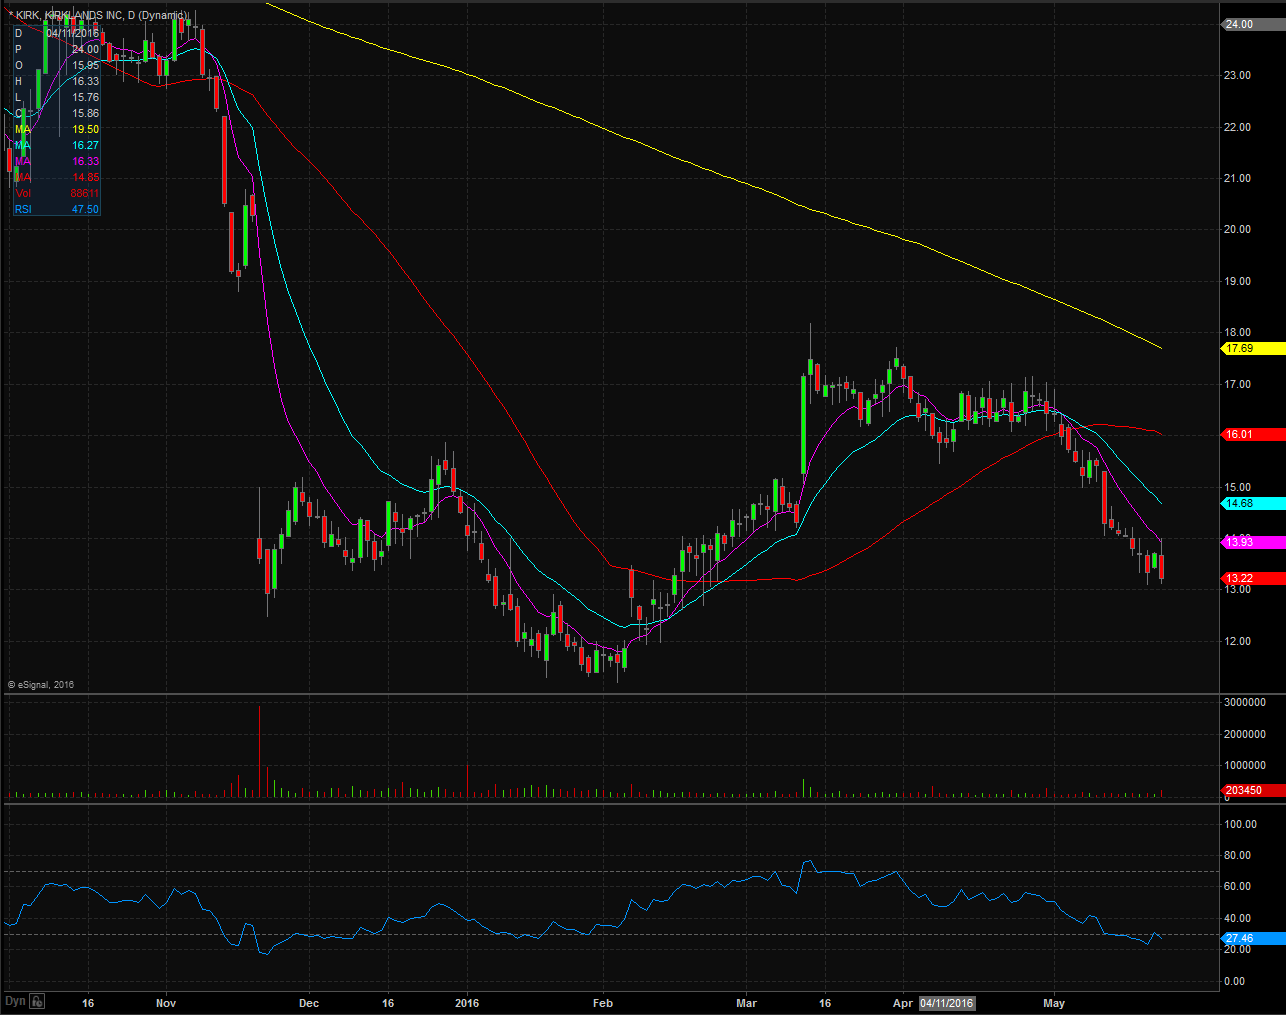Click the Dyn interval label
The image size is (1286, 1015).
coord(15,1001)
